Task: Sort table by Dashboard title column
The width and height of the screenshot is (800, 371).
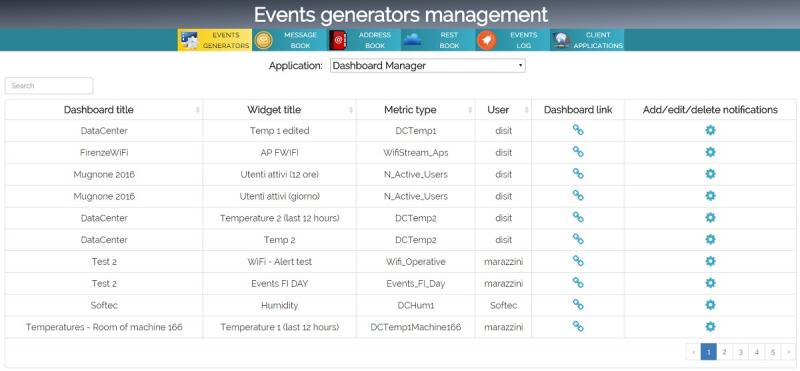Action: click(x=104, y=110)
